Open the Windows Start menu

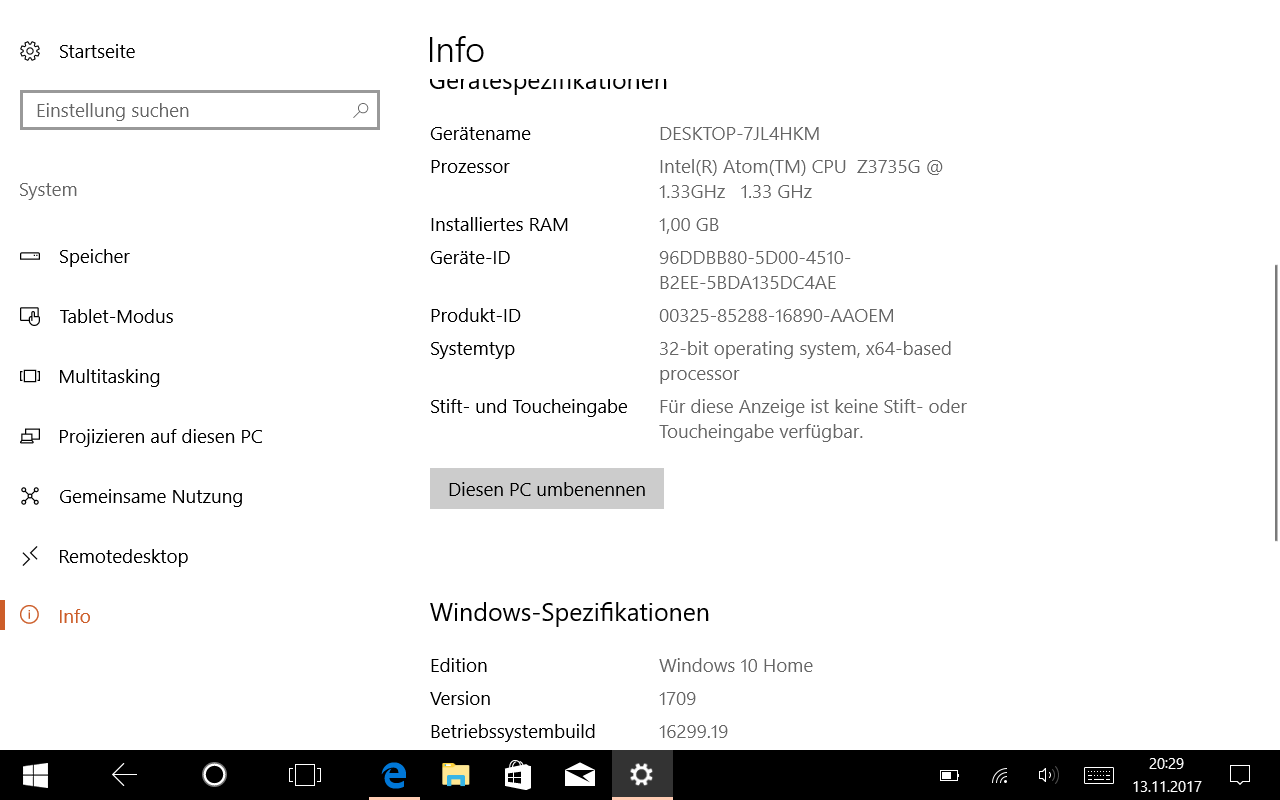point(36,775)
